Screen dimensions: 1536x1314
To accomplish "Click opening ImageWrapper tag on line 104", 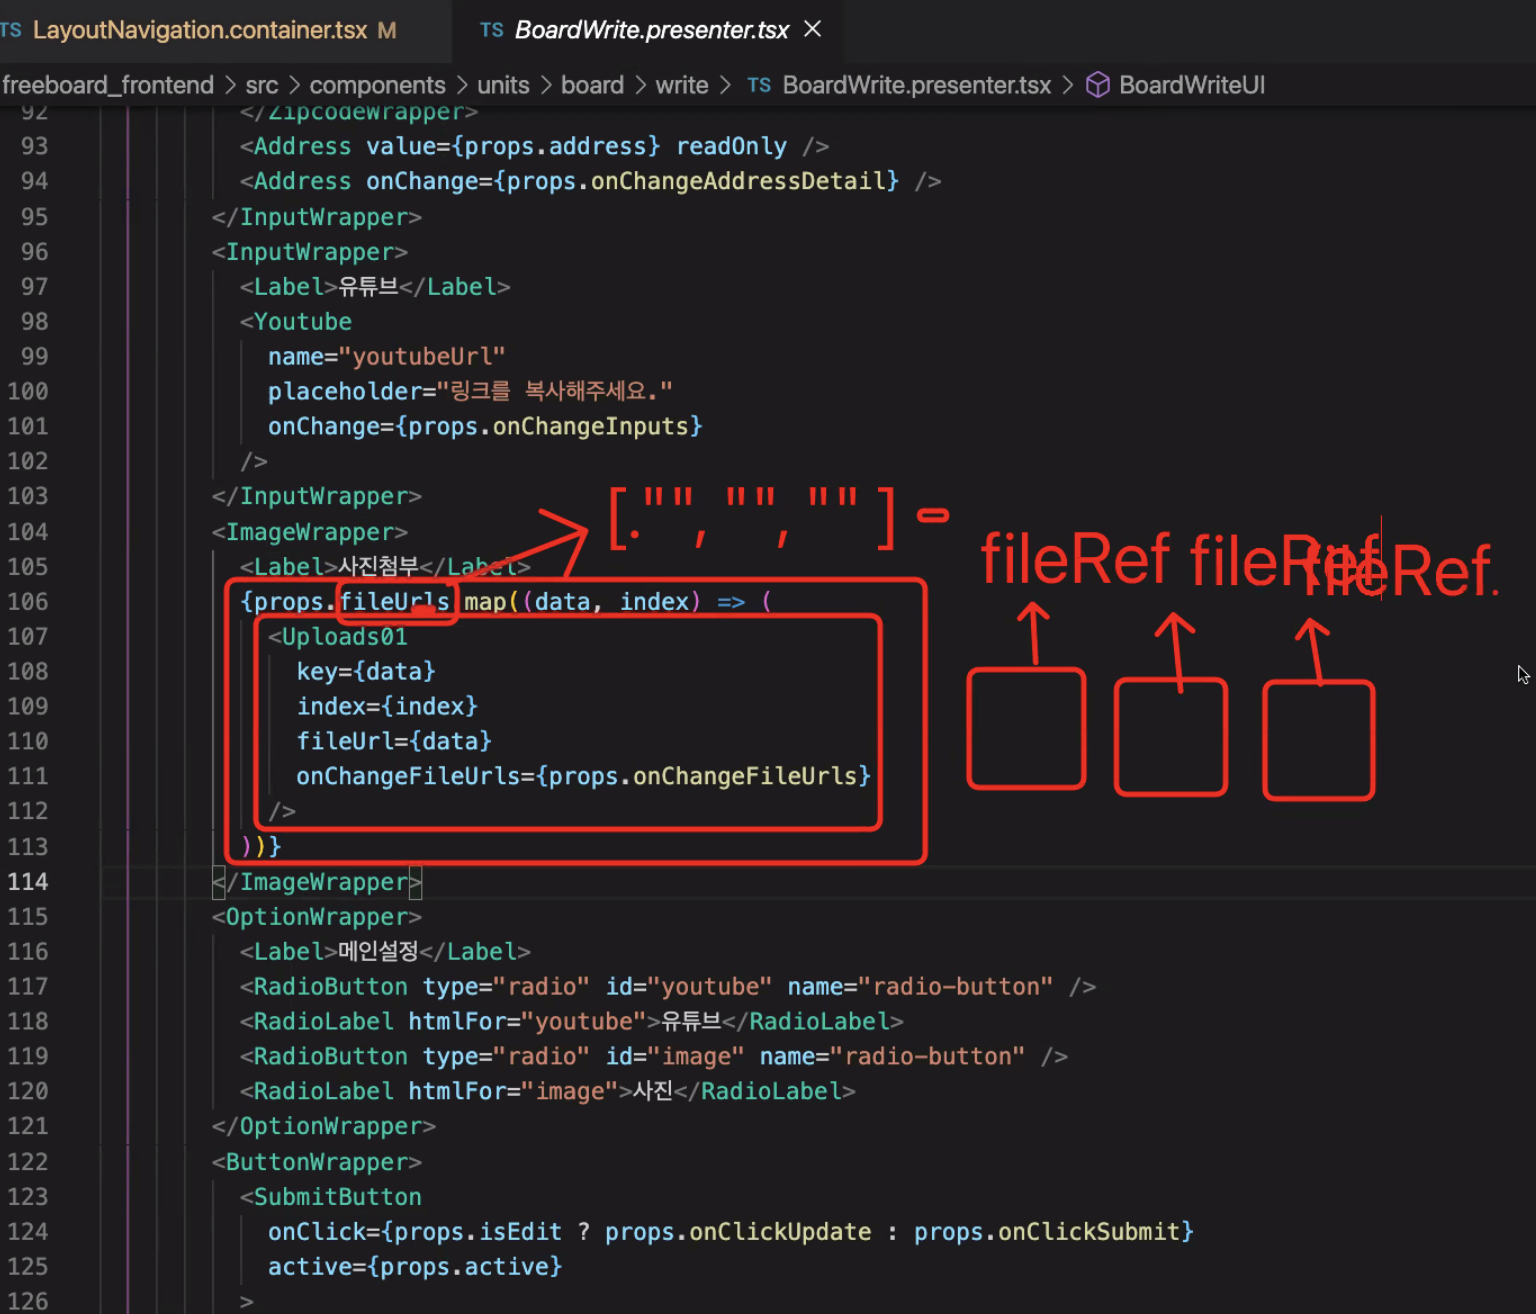I will [310, 531].
